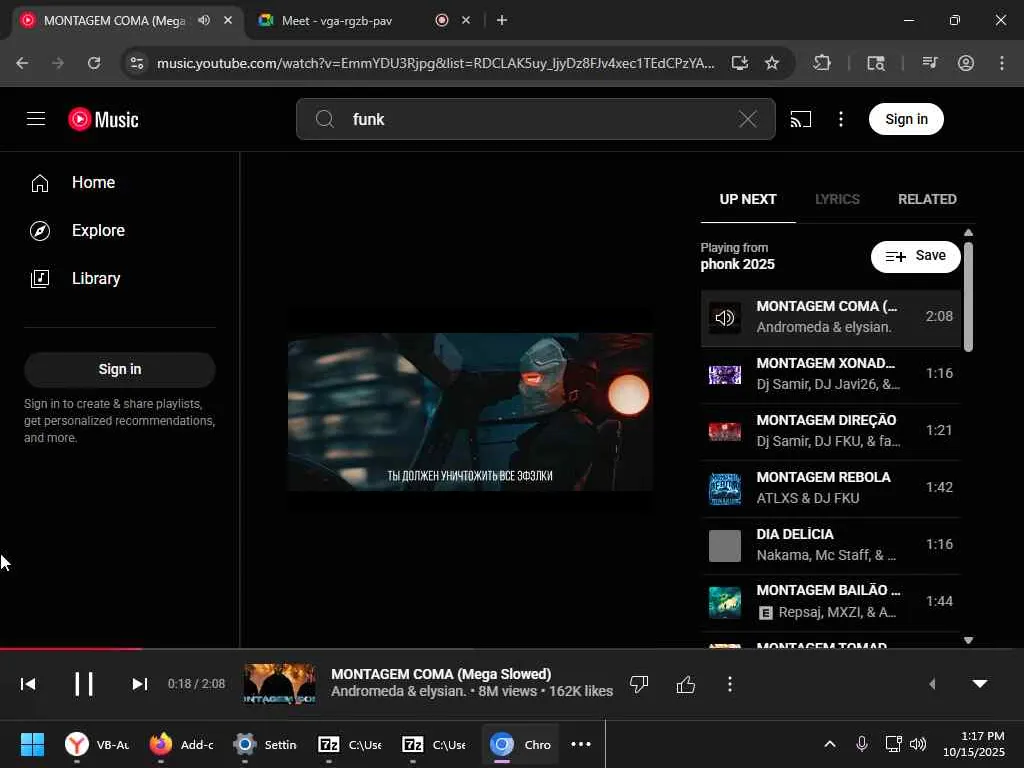Click the funk search field
This screenshot has height=768, width=1024.
(x=536, y=119)
